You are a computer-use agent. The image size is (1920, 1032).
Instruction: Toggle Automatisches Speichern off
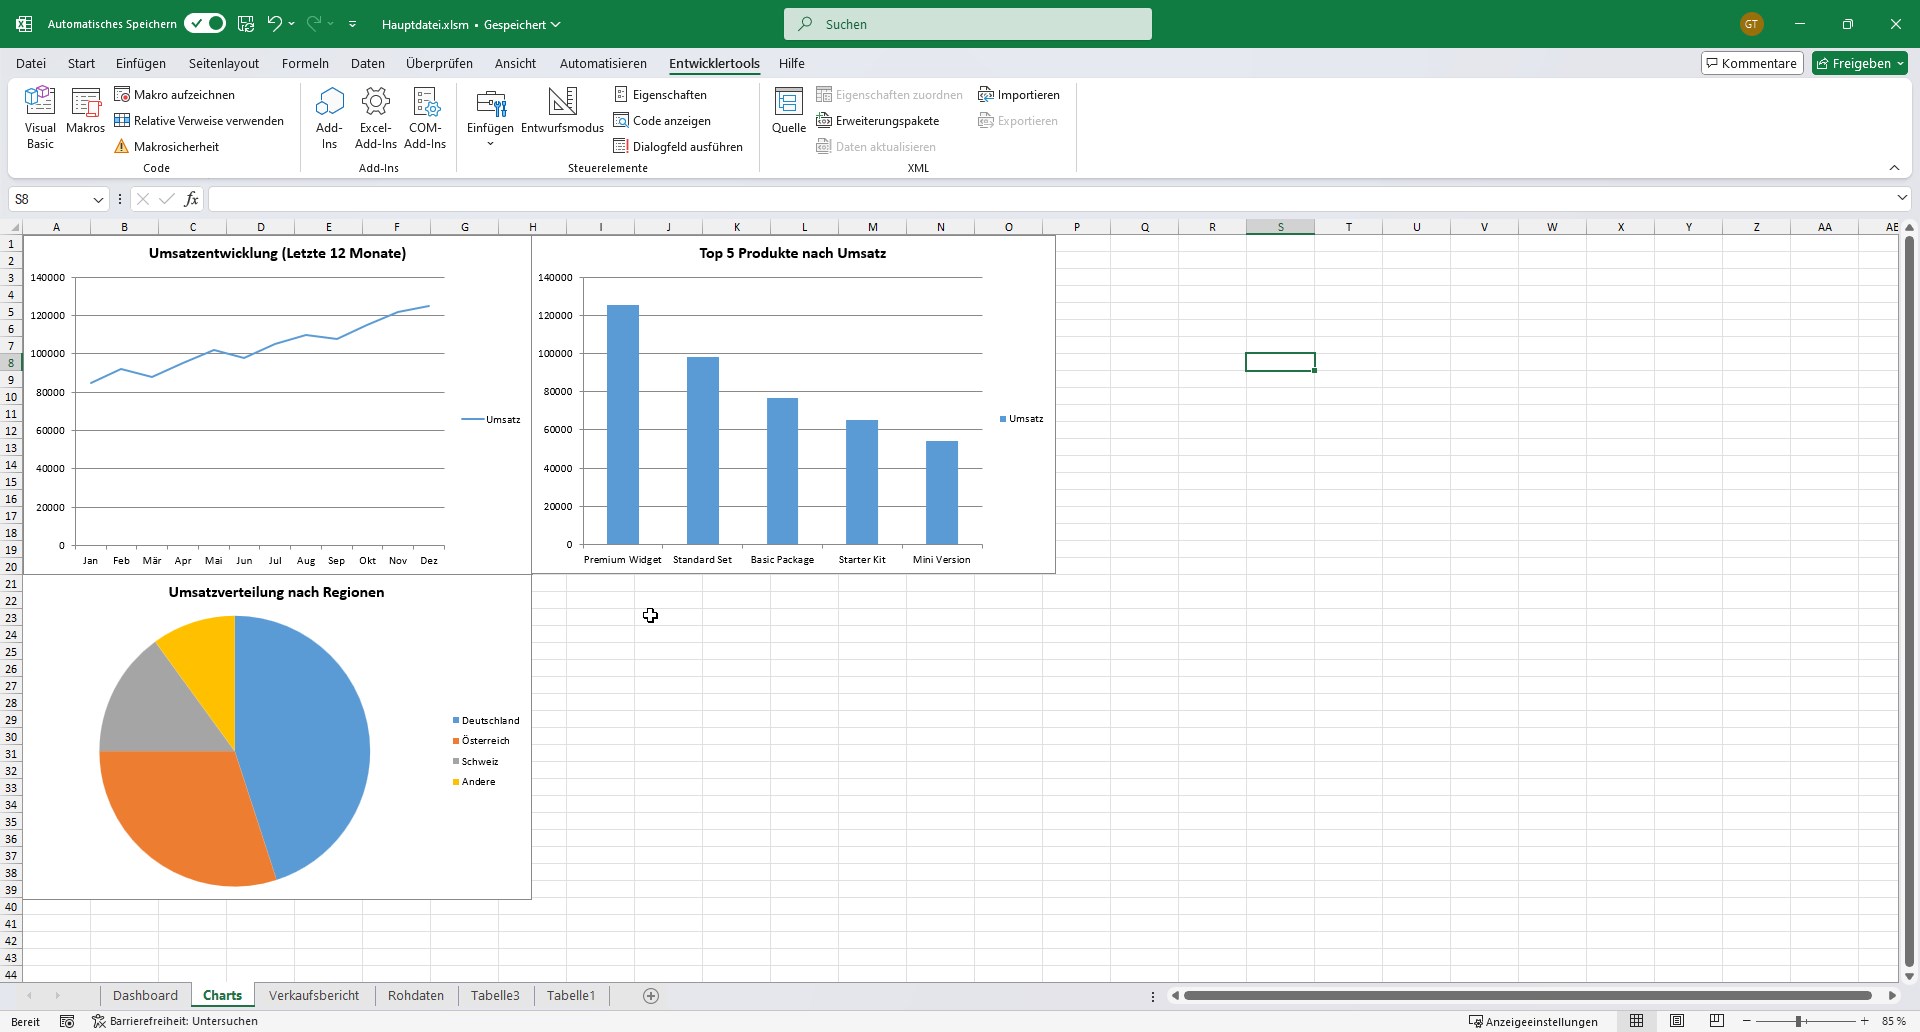(204, 23)
